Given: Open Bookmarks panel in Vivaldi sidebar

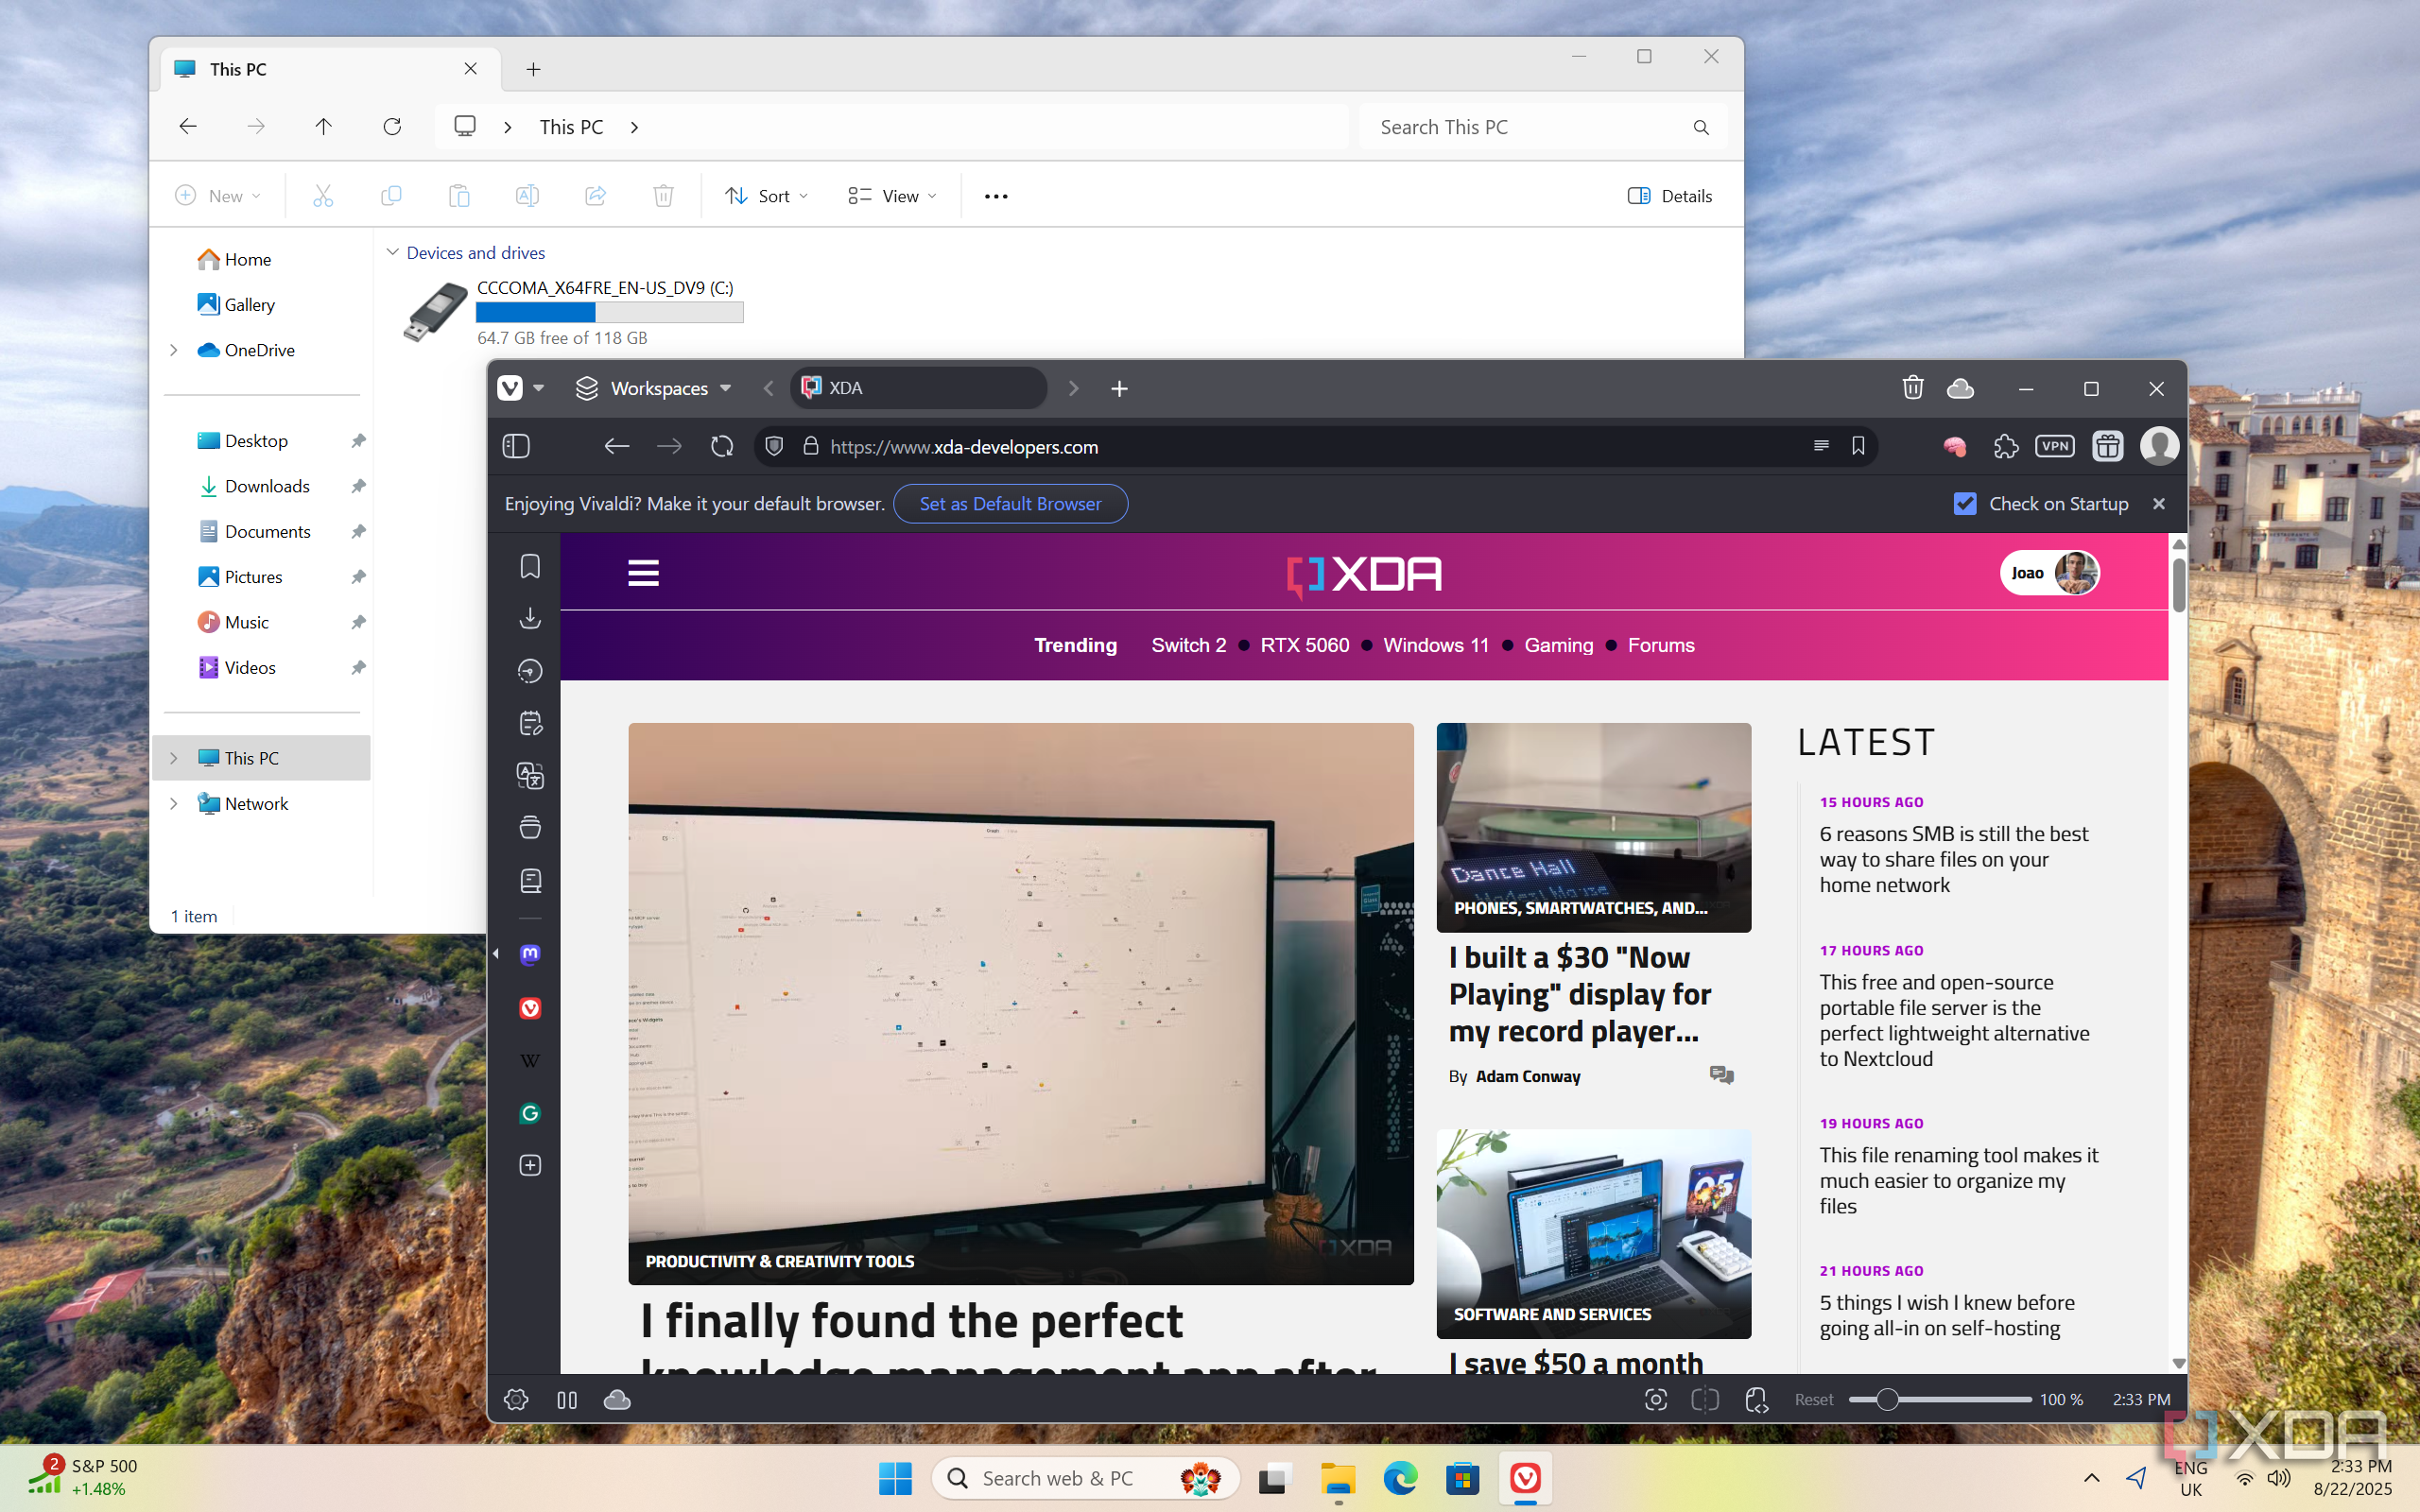Looking at the screenshot, I should (530, 567).
